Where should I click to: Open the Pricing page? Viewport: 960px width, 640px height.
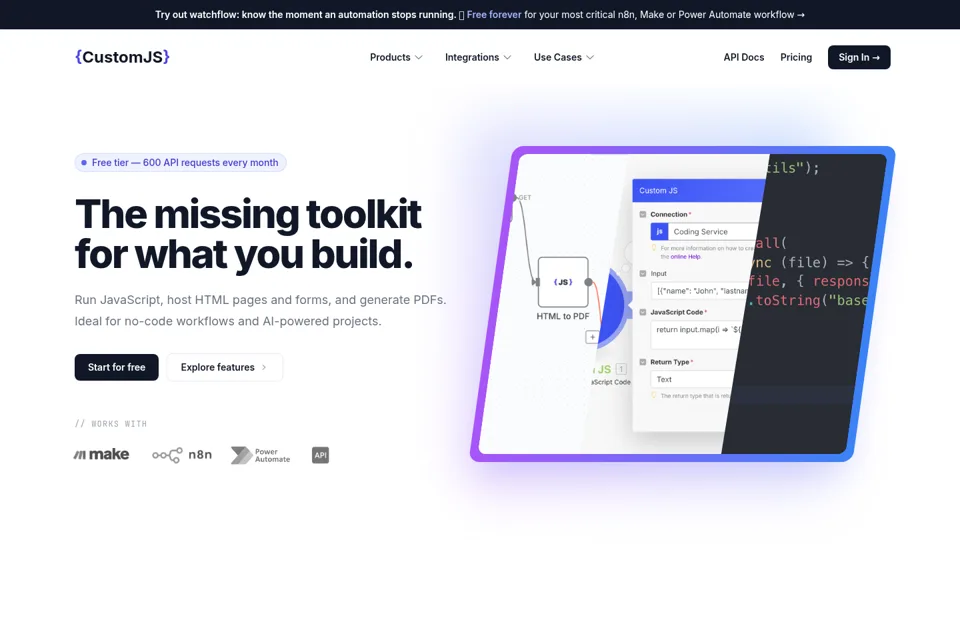pos(795,57)
